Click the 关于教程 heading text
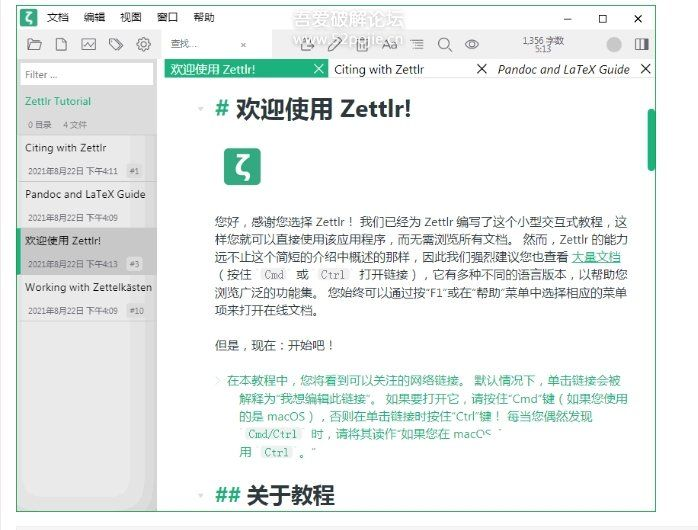Image resolution: width=698 pixels, height=530 pixels. [x=290, y=495]
